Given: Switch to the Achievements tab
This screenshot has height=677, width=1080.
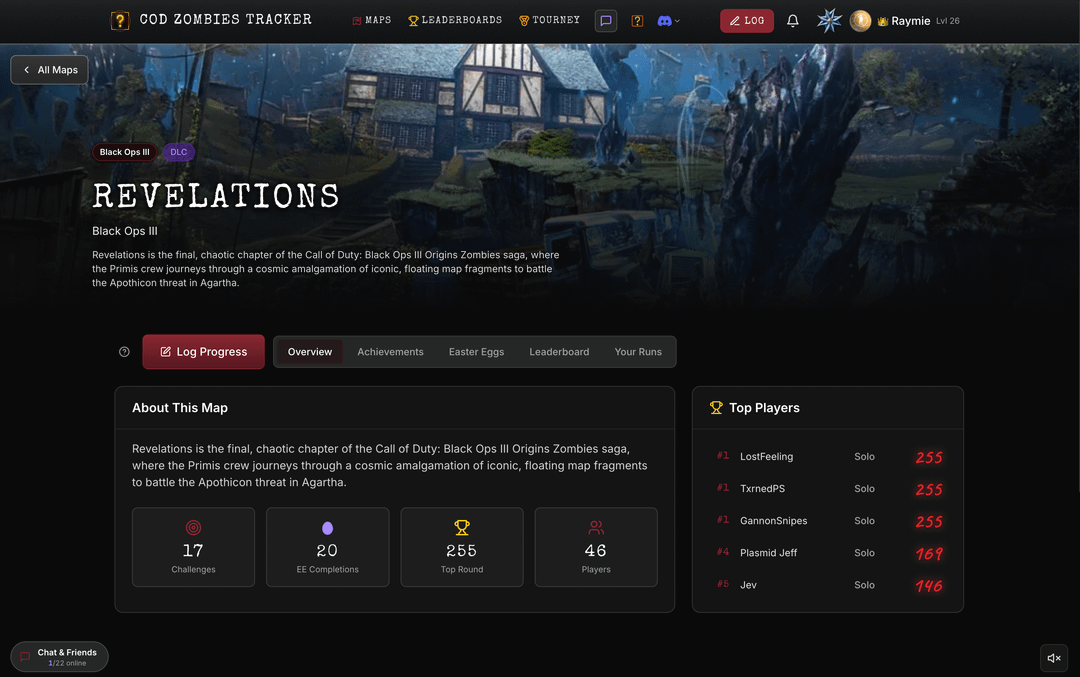Looking at the screenshot, I should point(390,352).
